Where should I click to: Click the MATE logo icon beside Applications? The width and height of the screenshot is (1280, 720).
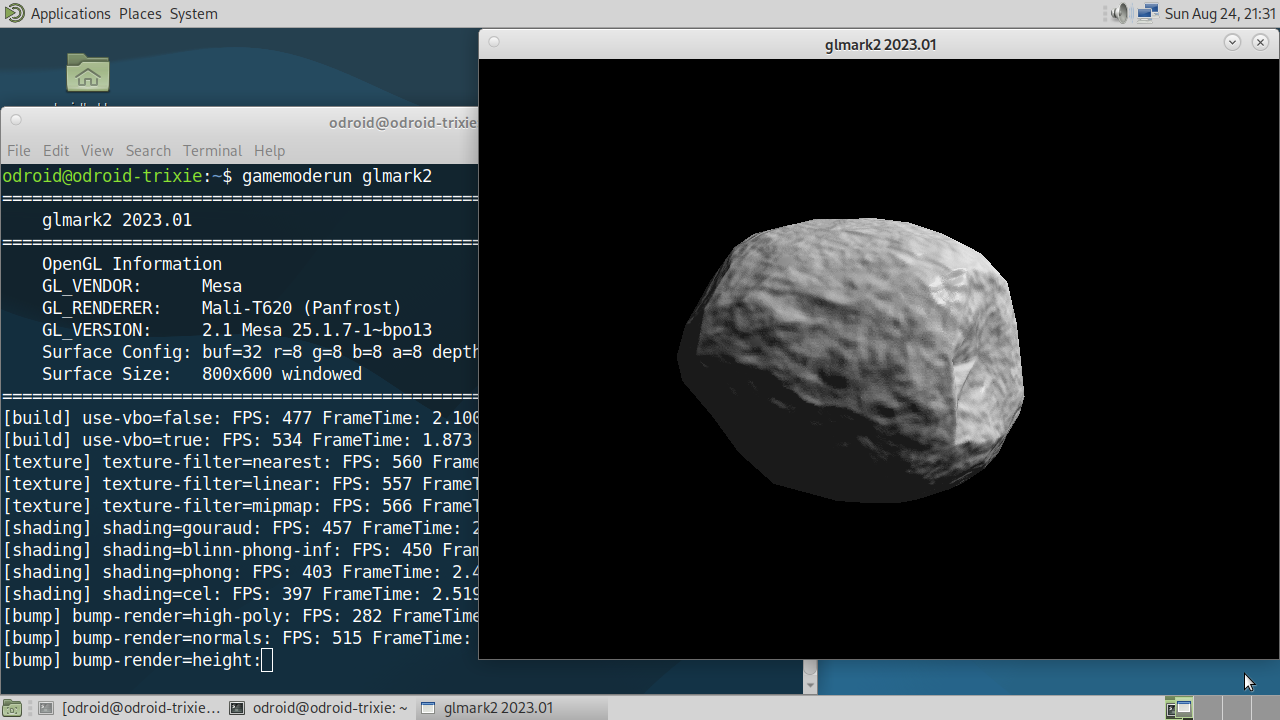[14, 14]
